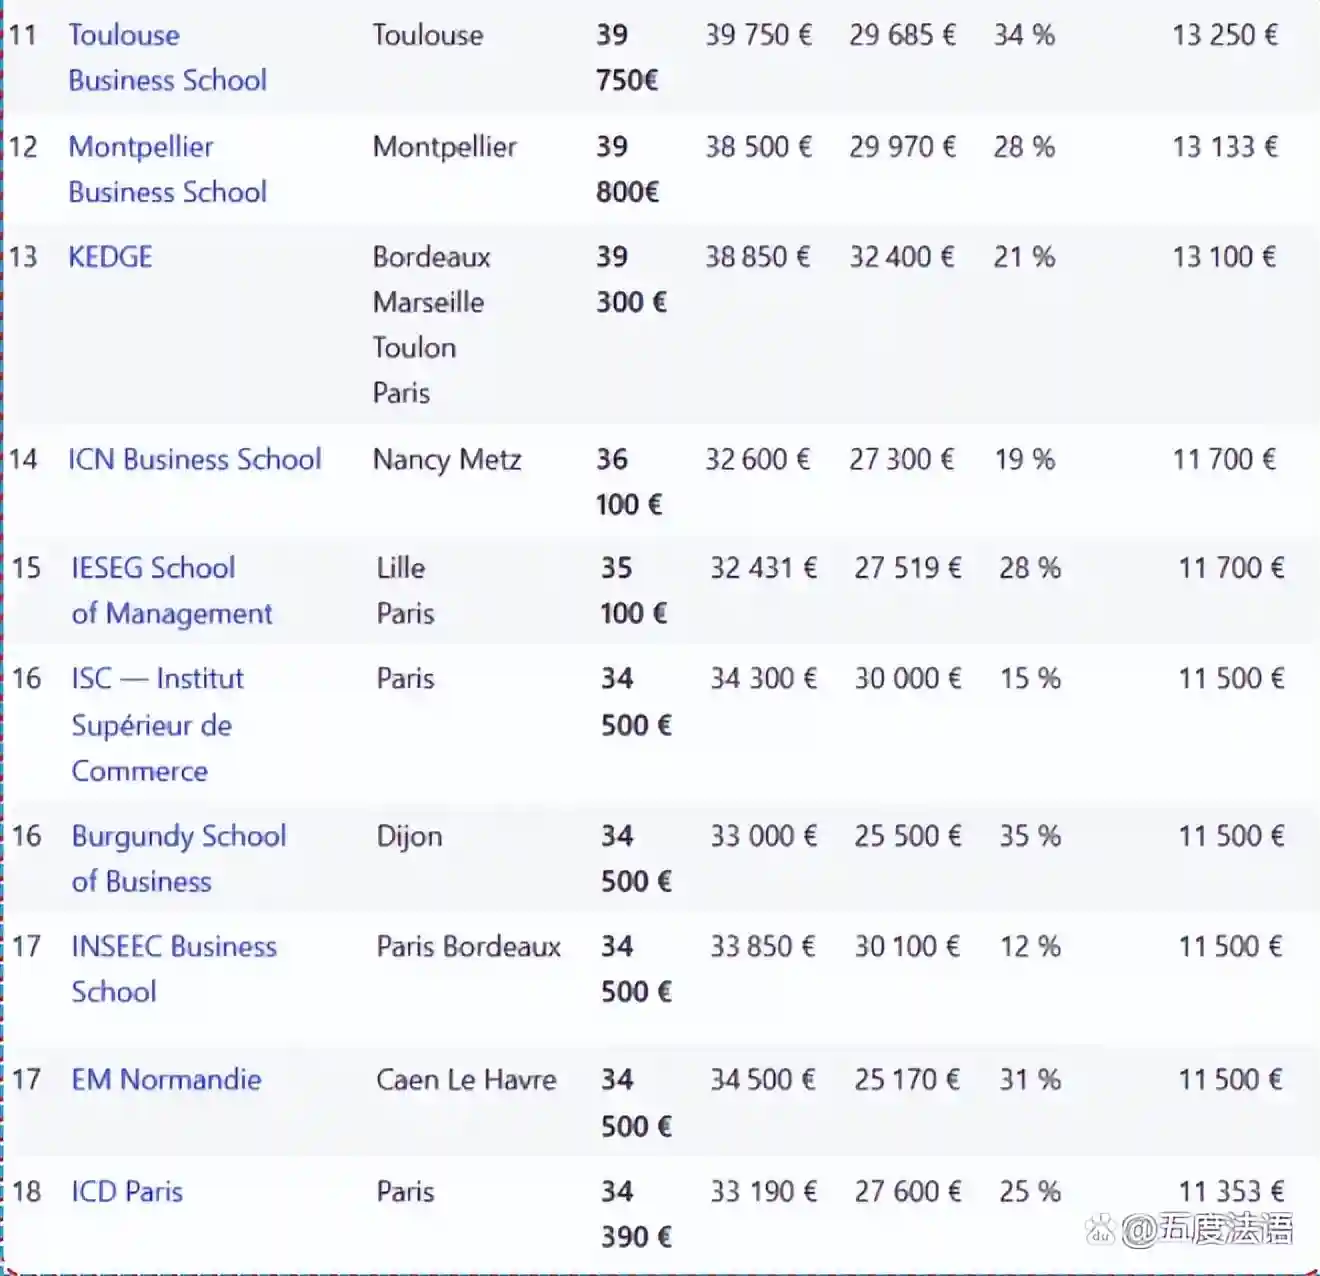
Task: Click the Montpellier Business School link
Action: point(166,169)
